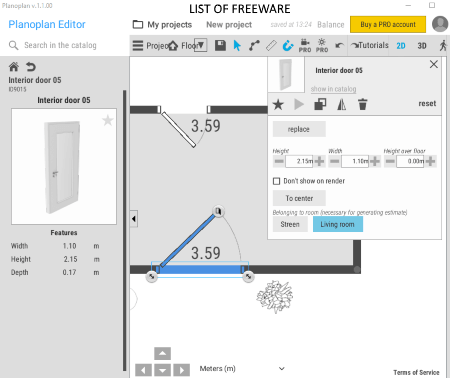Click the Height 2.15m input field
This screenshot has height=378, width=450.
[299, 162]
